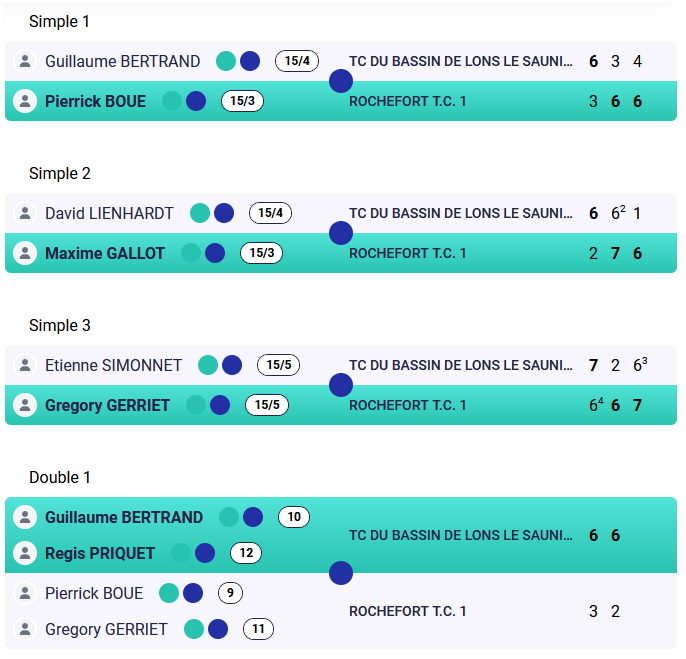Click the teal dot next to David LIENHARDT

pyautogui.click(x=200, y=213)
